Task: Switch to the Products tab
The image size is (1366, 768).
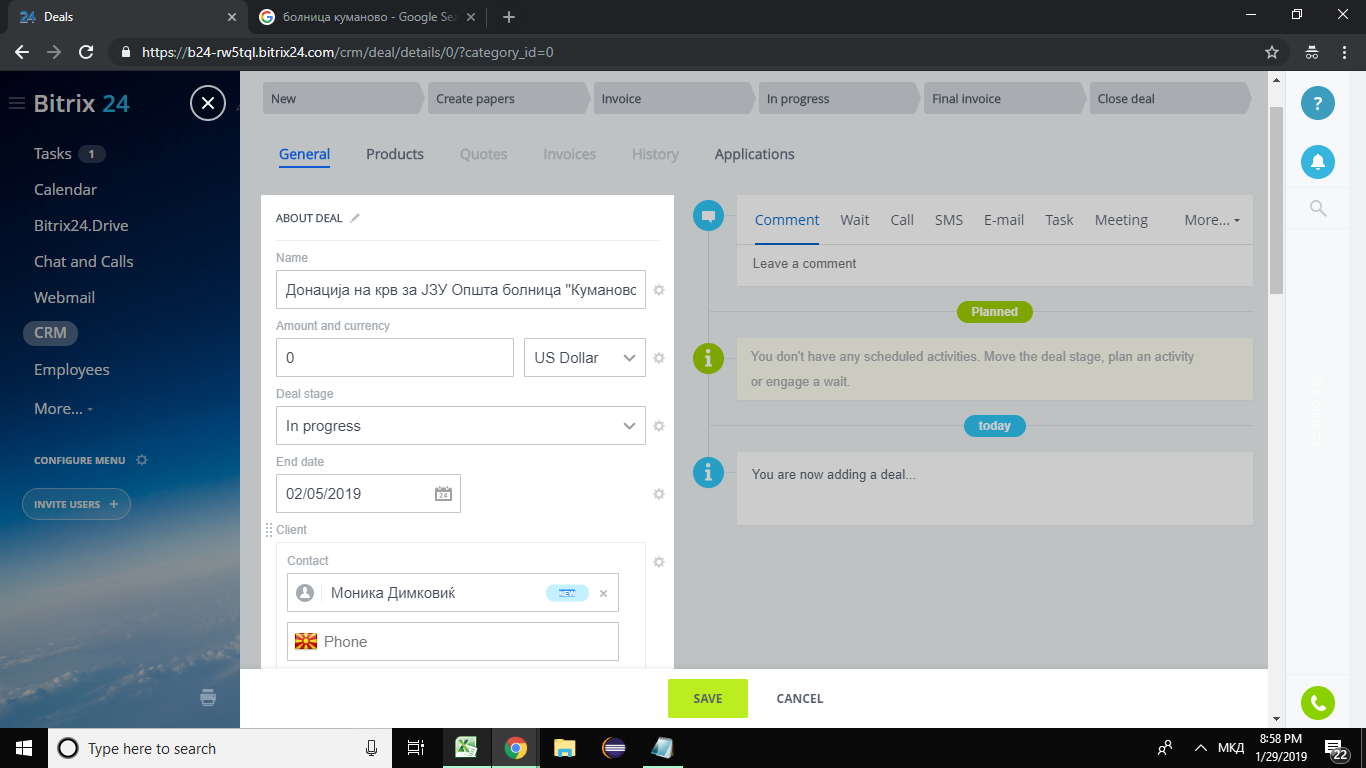Action: click(x=395, y=154)
